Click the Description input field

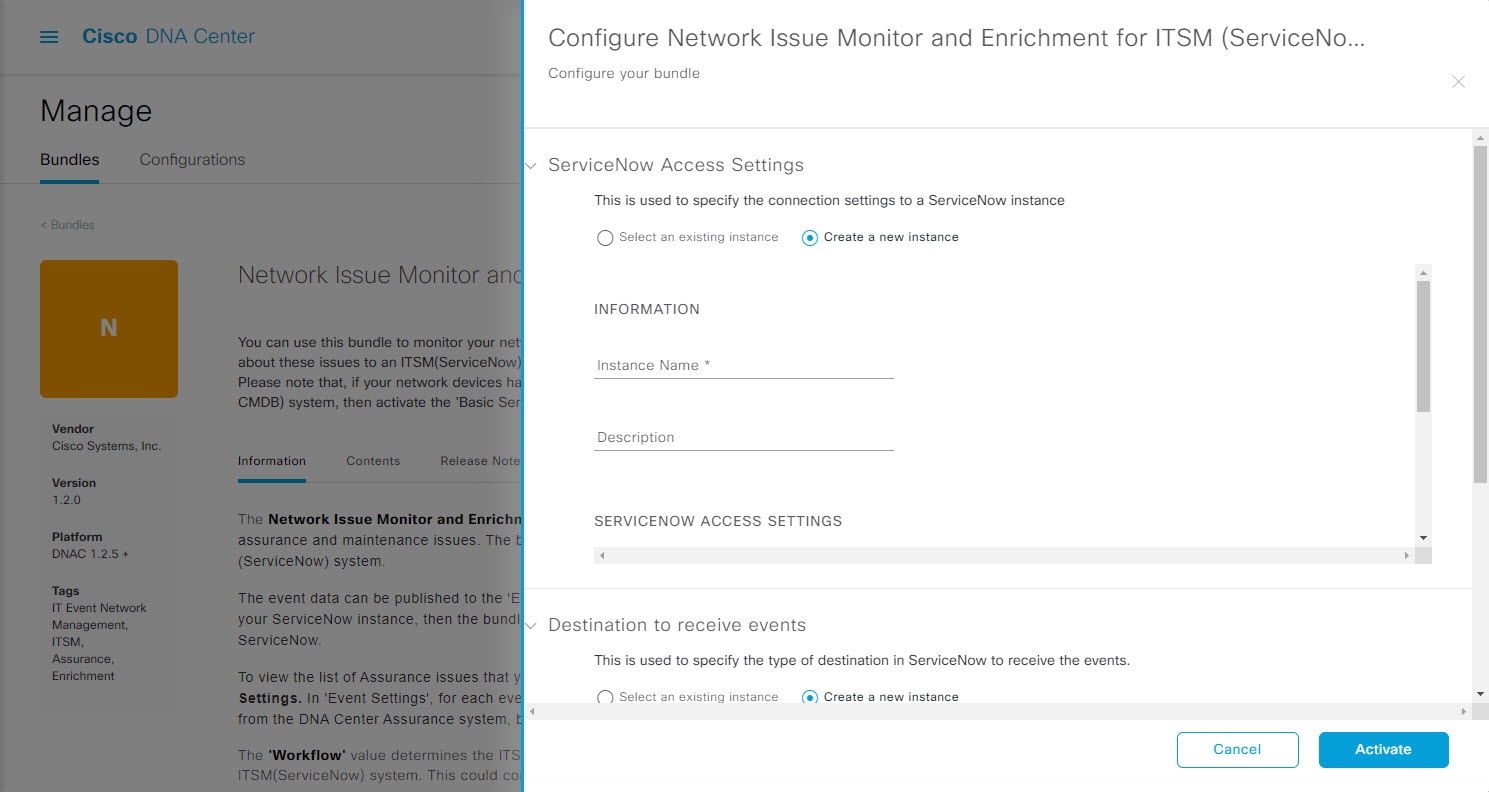point(743,438)
